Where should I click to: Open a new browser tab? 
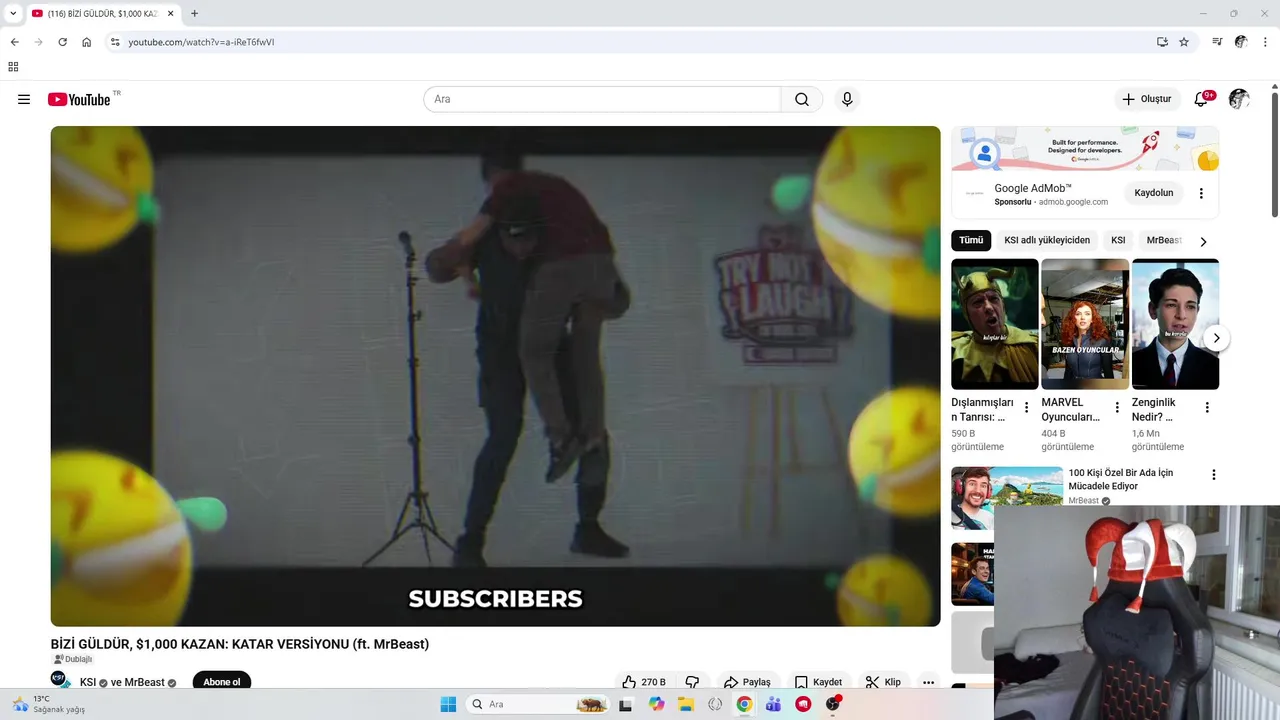pyautogui.click(x=194, y=13)
